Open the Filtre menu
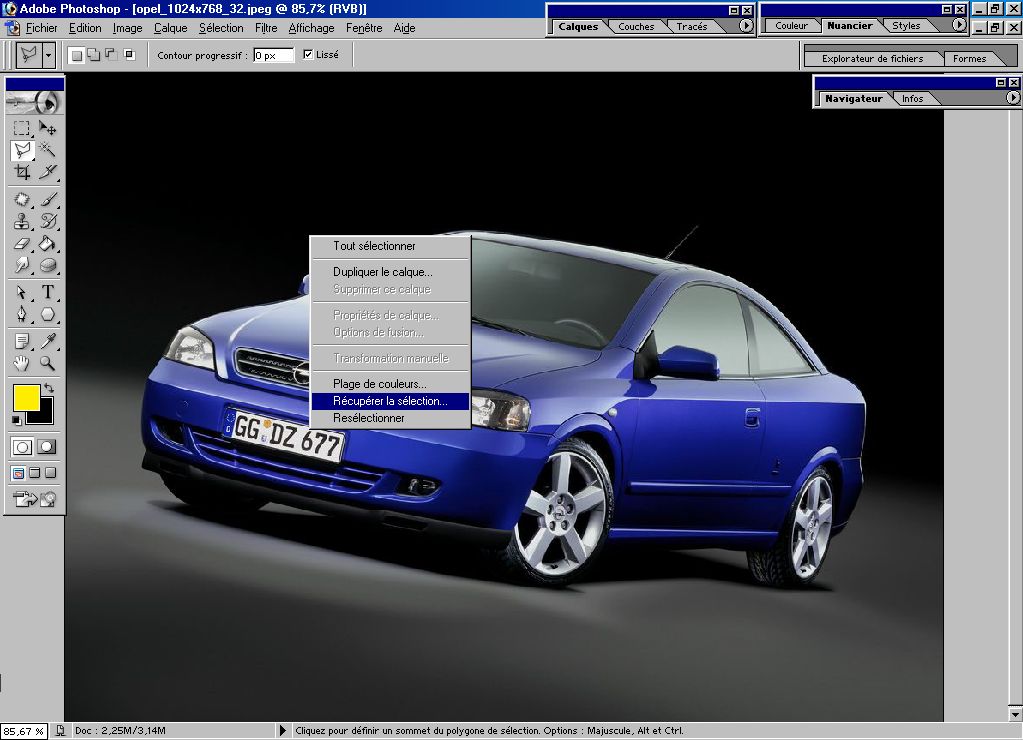The width and height of the screenshot is (1023, 740). click(266, 28)
